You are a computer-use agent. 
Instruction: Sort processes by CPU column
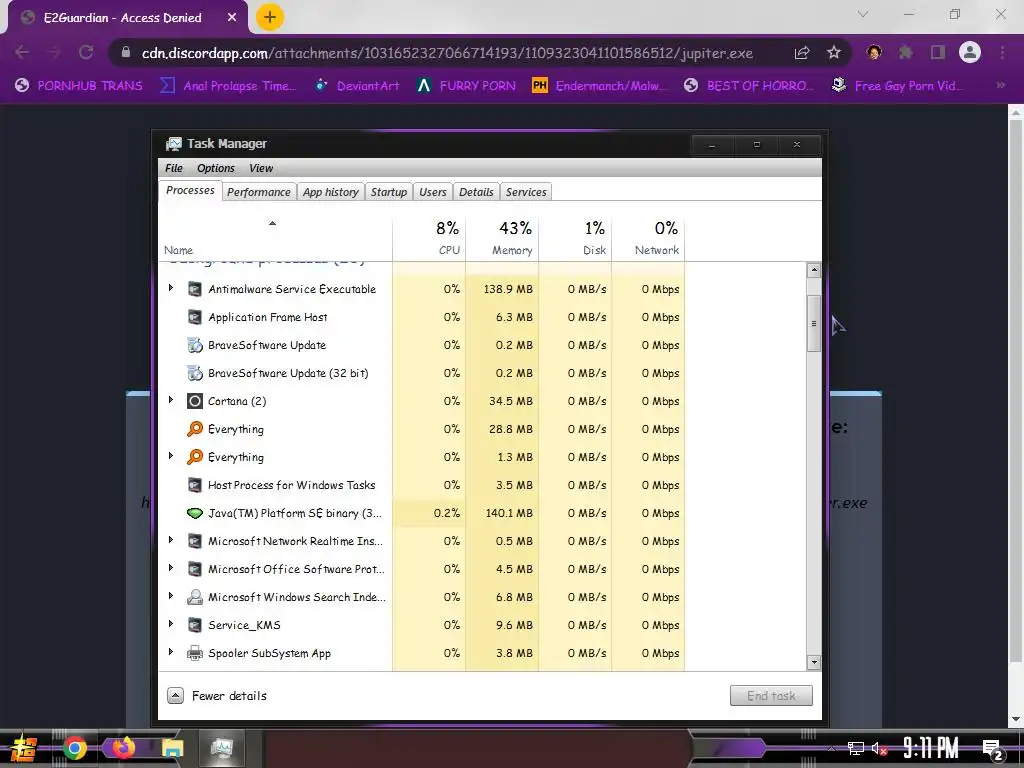(429, 238)
